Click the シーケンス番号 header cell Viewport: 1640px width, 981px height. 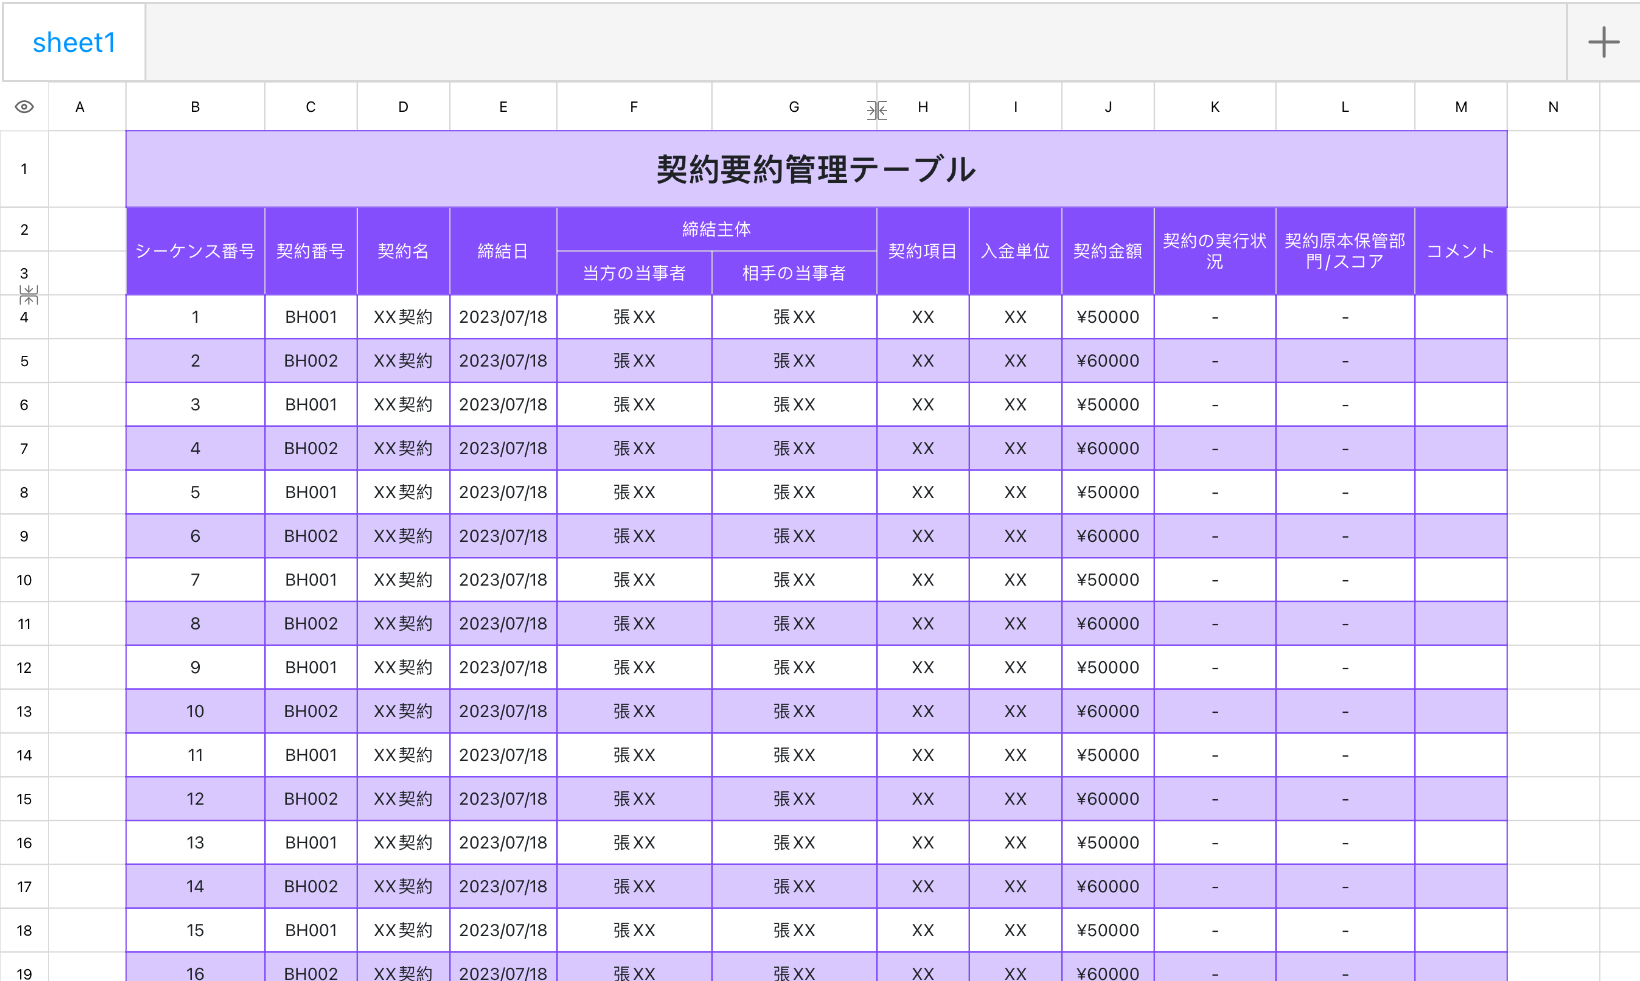click(x=195, y=251)
